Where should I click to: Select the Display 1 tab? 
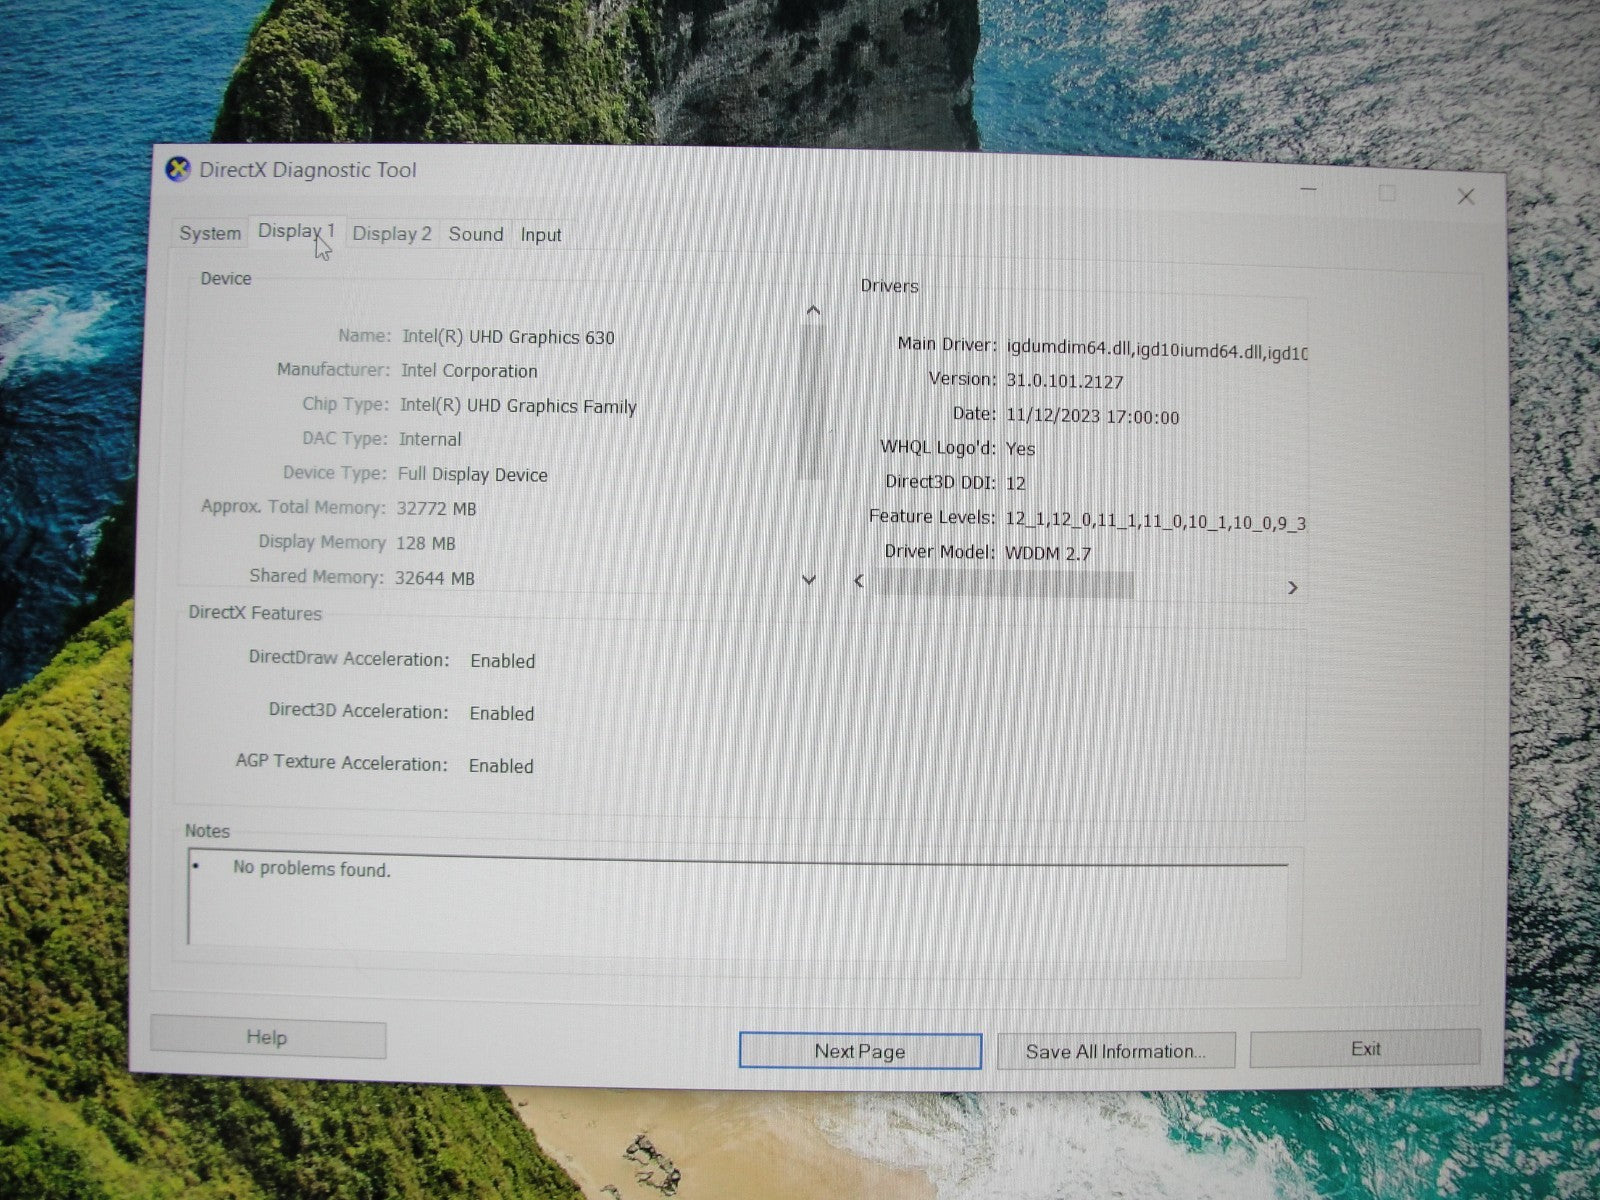(295, 232)
